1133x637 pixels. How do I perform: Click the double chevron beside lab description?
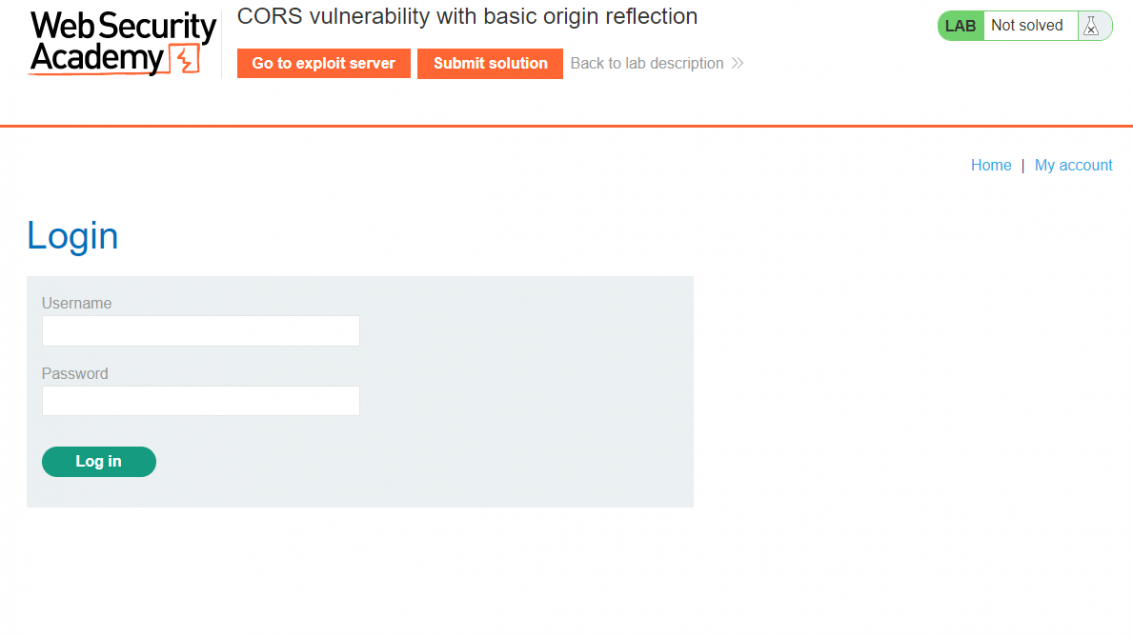[737, 64]
